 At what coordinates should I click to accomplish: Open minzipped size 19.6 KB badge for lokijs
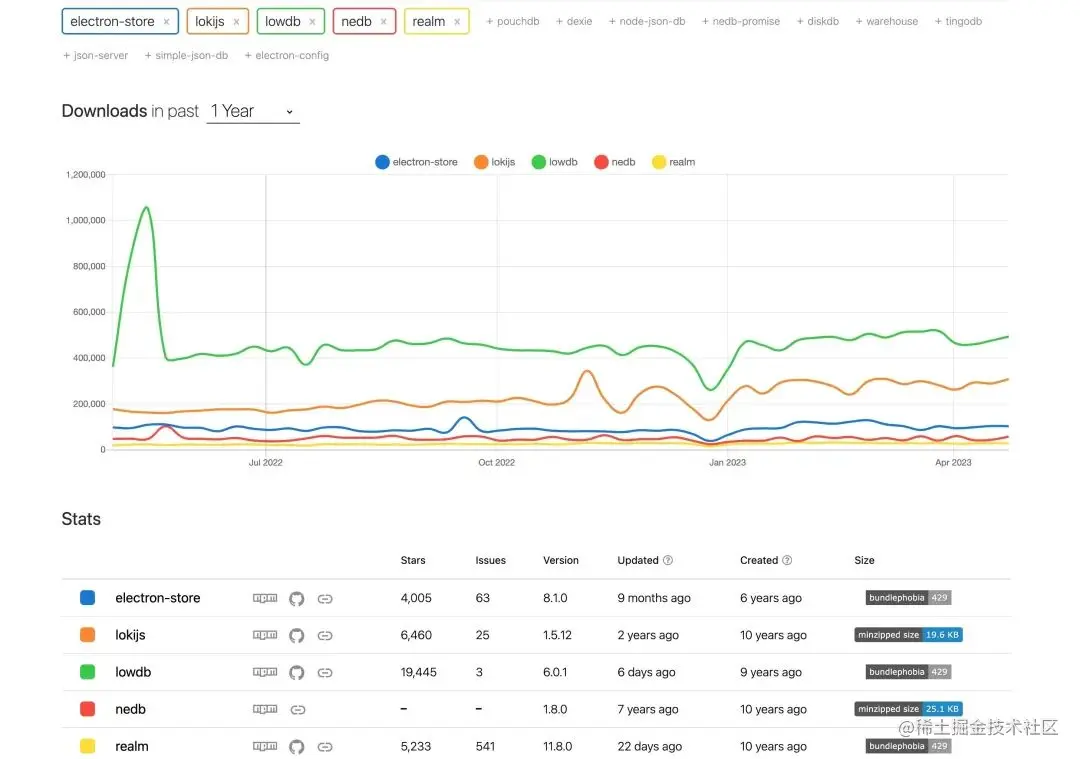(908, 635)
